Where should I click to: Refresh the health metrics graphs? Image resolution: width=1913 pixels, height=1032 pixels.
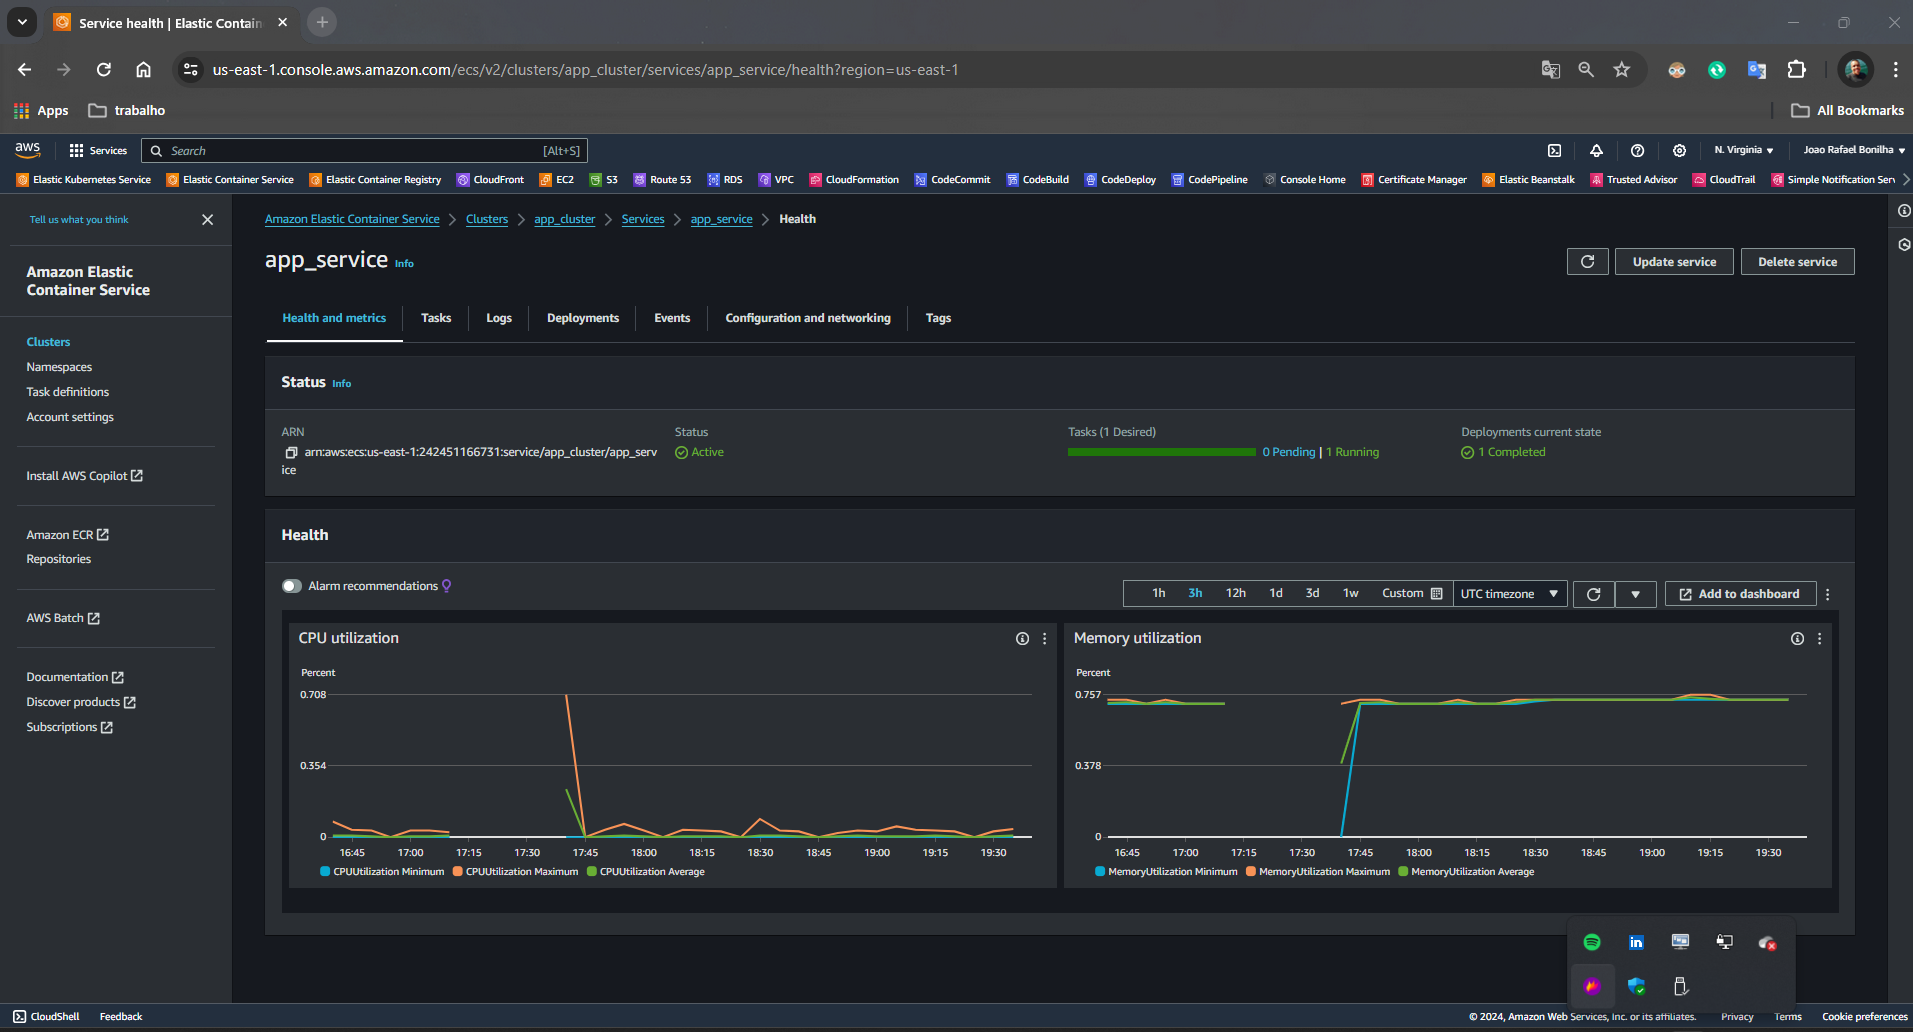pyautogui.click(x=1594, y=594)
